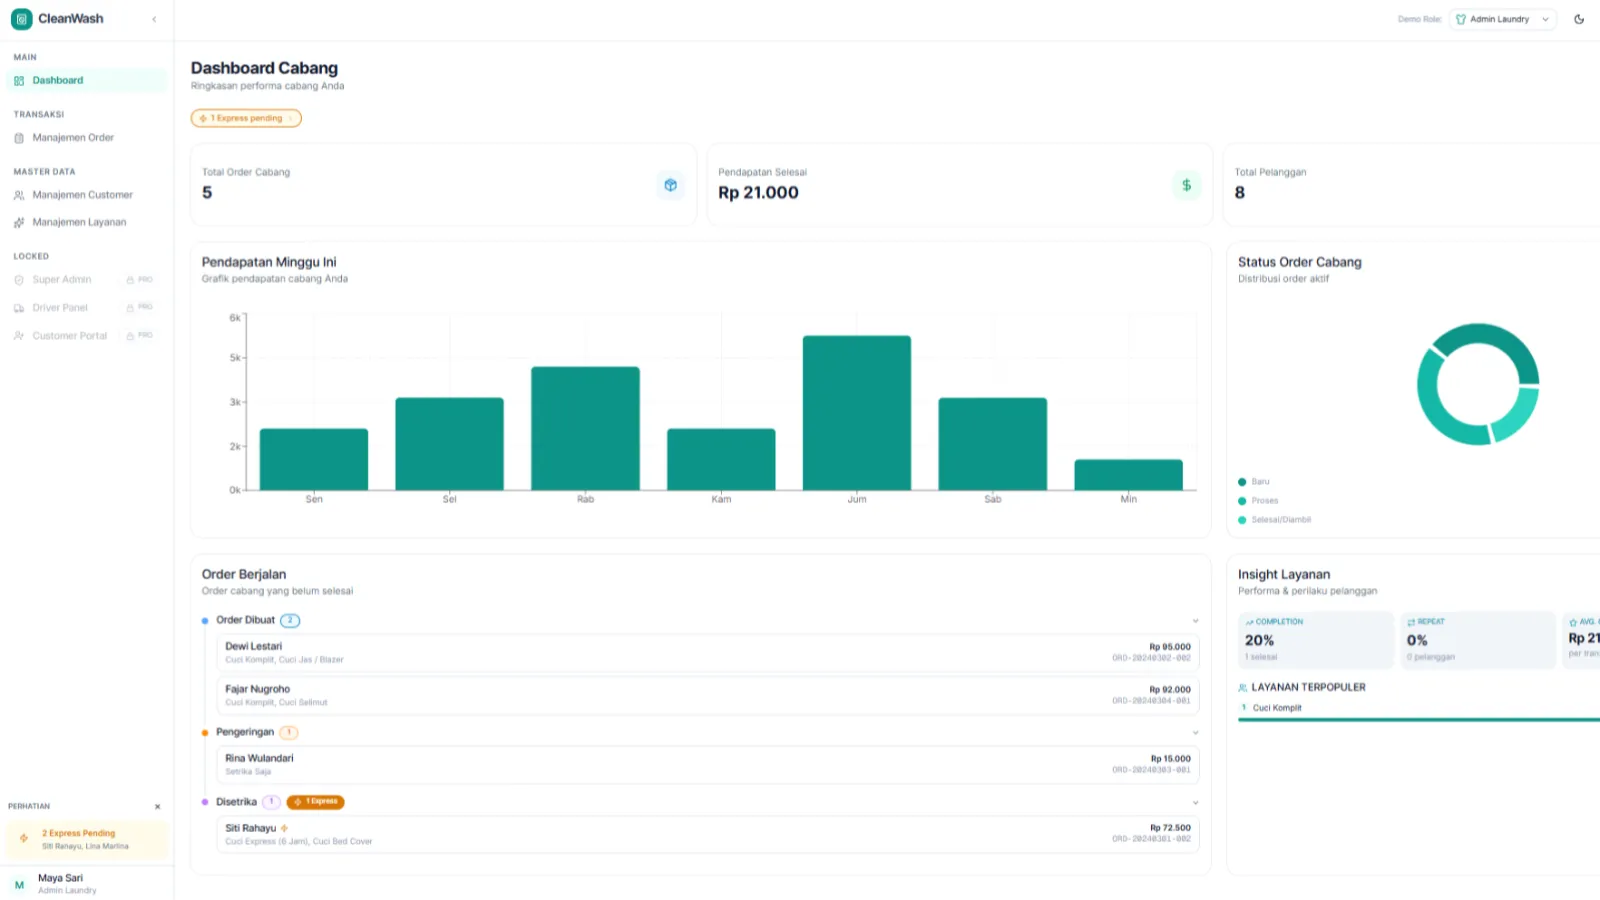Click the COMPLETION 20% insight card
The width and height of the screenshot is (1600, 900).
click(x=1315, y=640)
